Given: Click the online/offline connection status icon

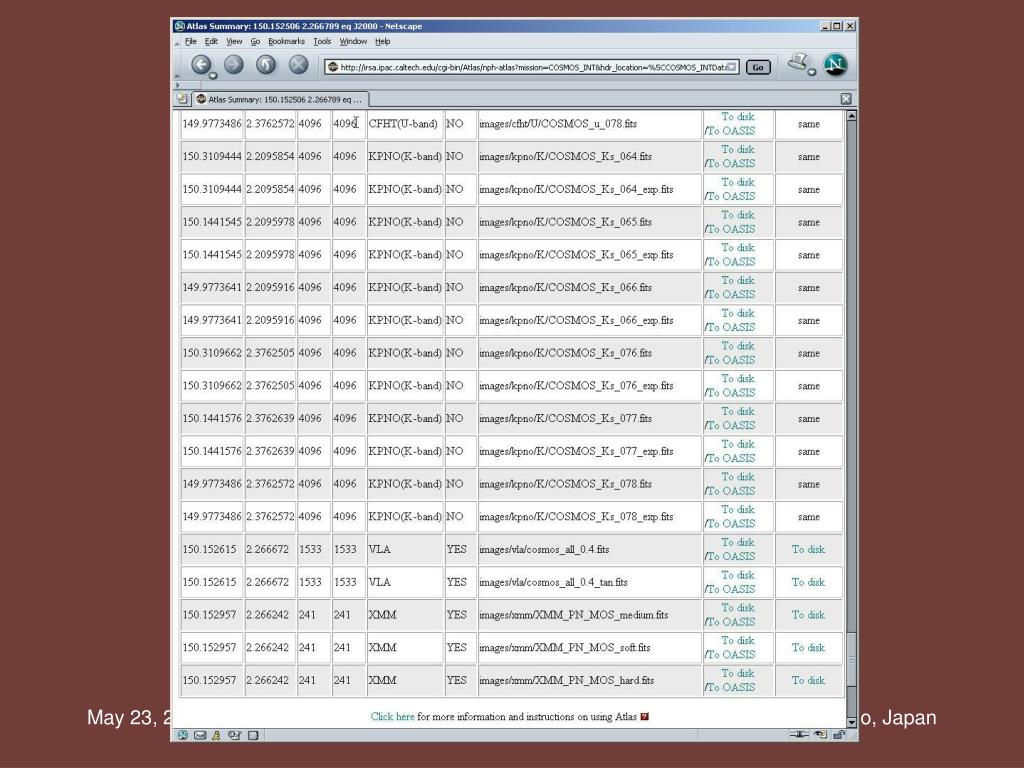Looking at the screenshot, I should pyautogui.click(x=799, y=735).
